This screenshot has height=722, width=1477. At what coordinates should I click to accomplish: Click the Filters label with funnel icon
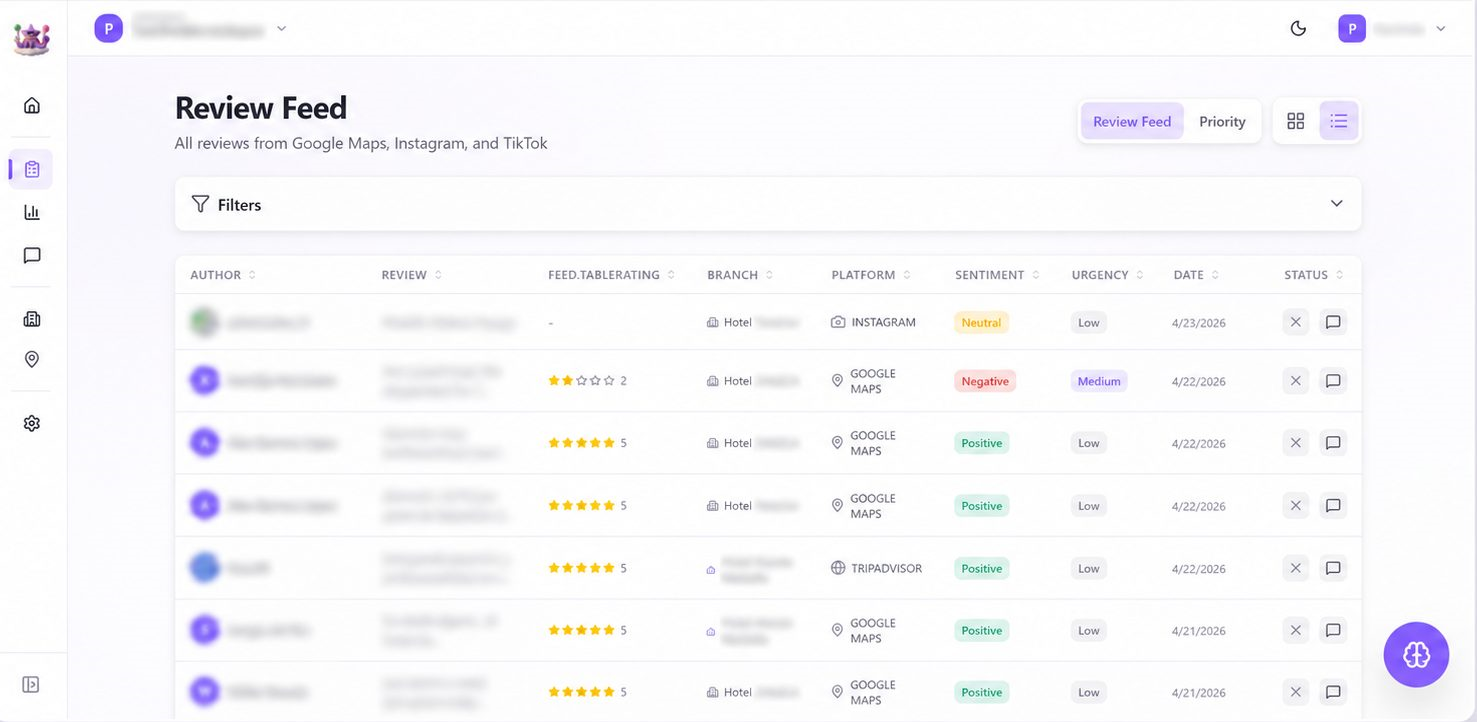click(x=226, y=204)
